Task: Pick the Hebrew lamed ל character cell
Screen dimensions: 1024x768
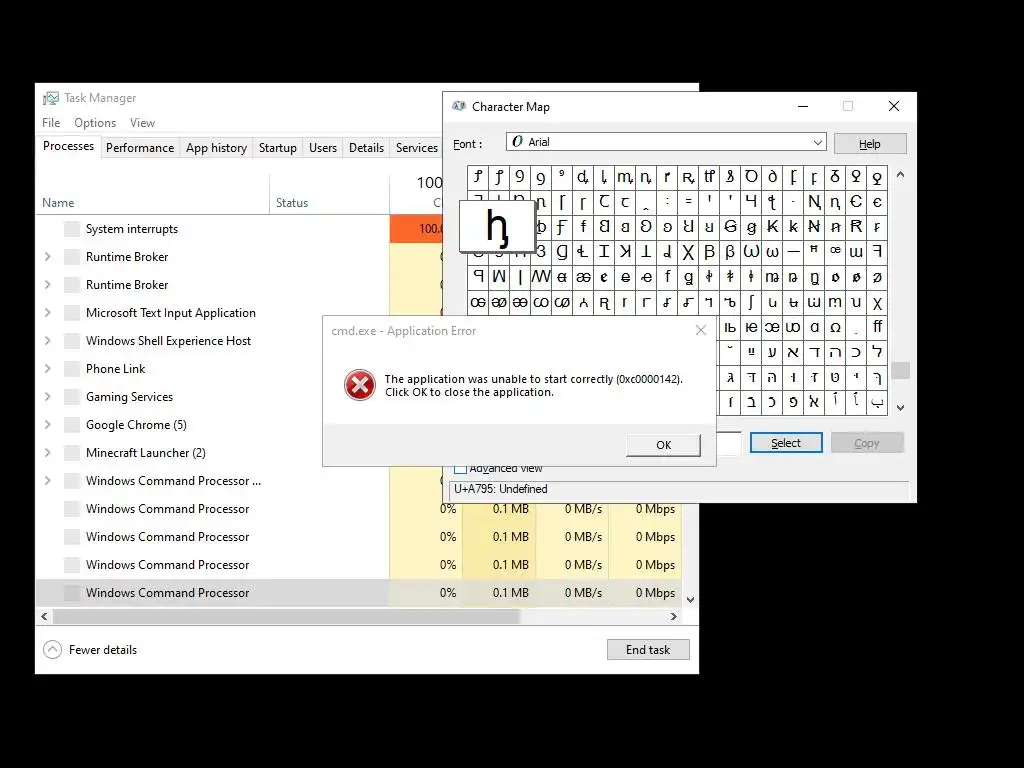Action: coord(877,353)
